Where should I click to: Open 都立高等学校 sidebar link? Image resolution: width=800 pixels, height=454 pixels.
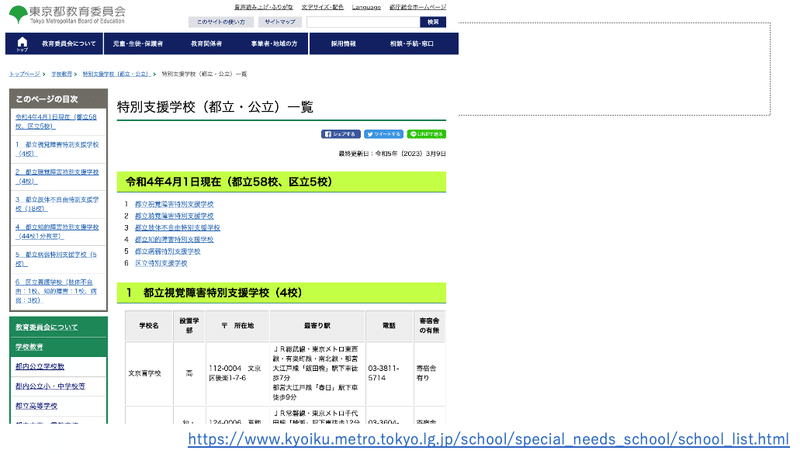(x=36, y=406)
